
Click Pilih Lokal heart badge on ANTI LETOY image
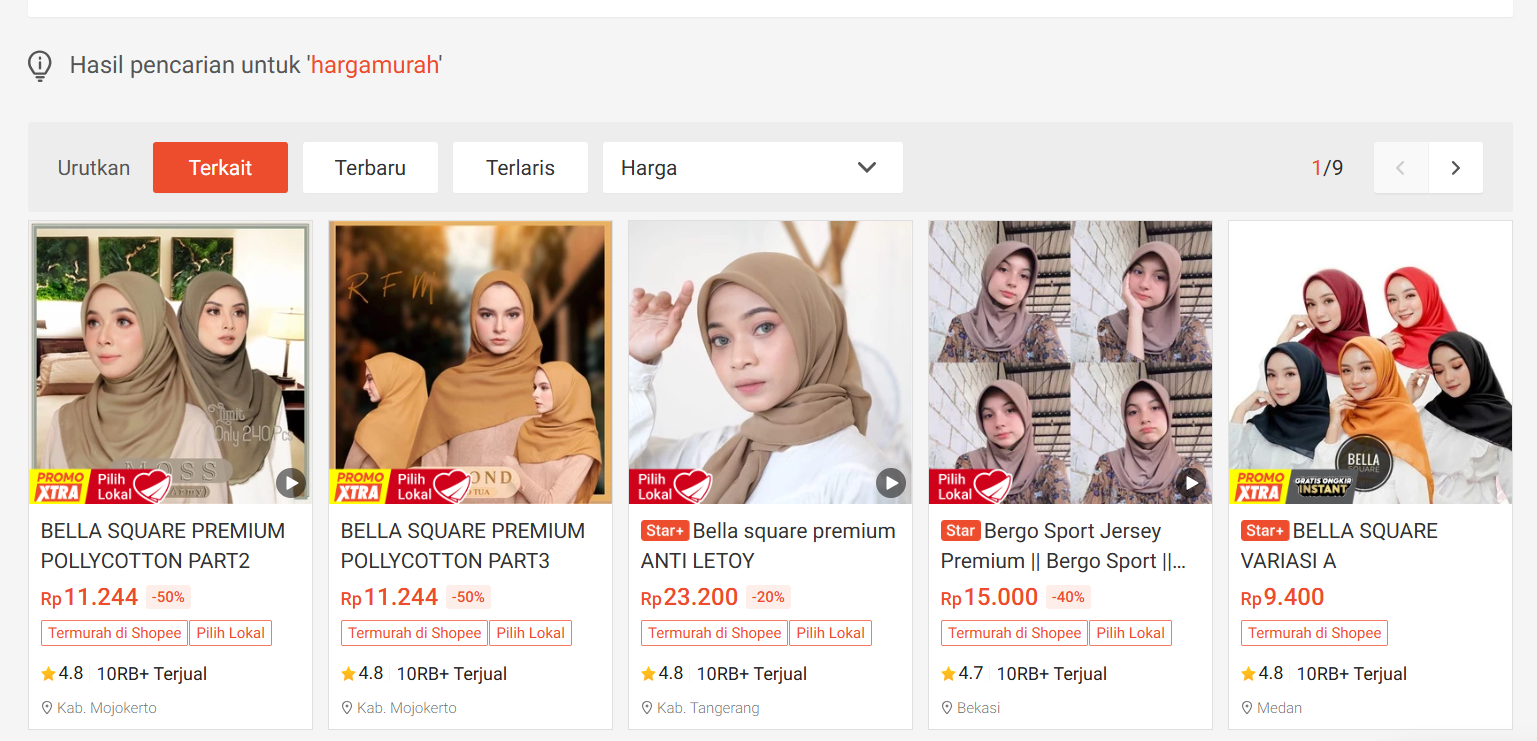click(671, 486)
